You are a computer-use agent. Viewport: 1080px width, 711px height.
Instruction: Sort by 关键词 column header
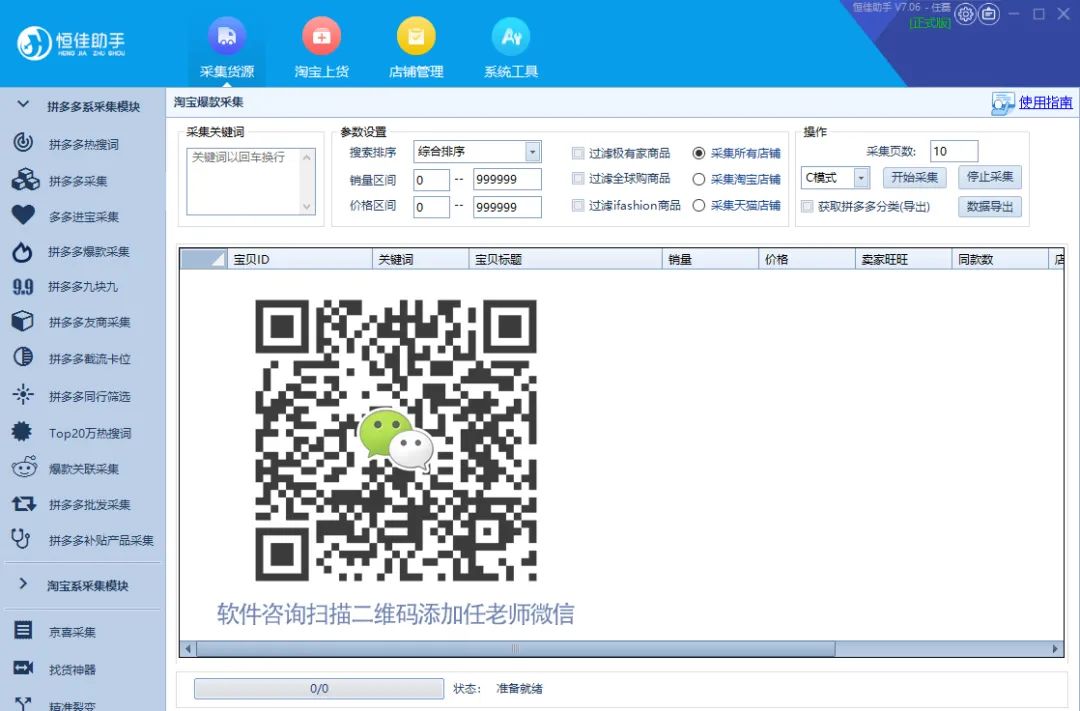[x=420, y=259]
